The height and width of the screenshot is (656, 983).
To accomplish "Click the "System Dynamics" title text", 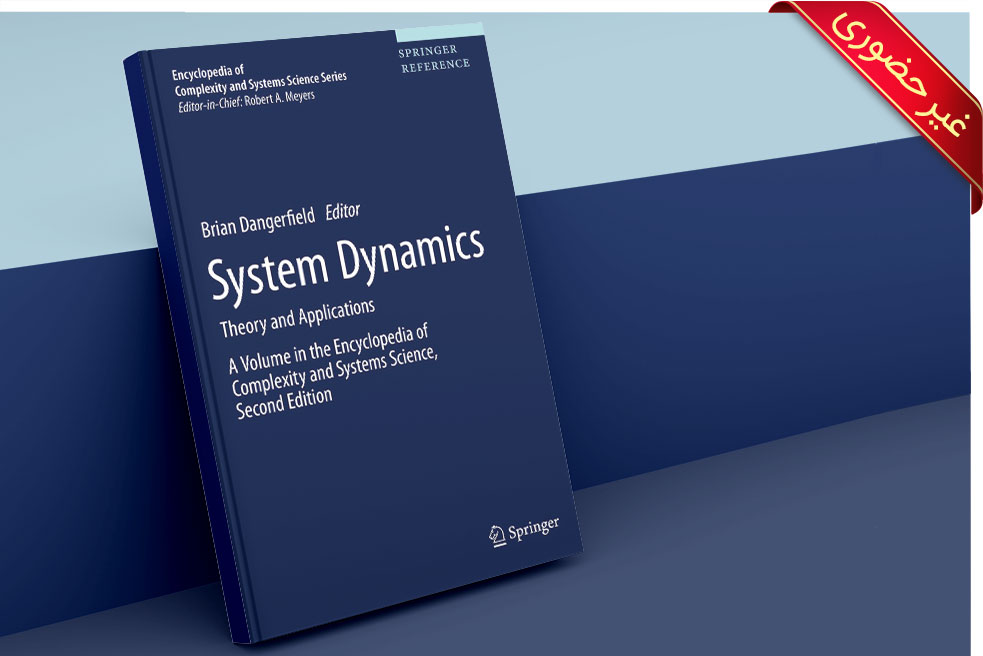I will point(345,264).
